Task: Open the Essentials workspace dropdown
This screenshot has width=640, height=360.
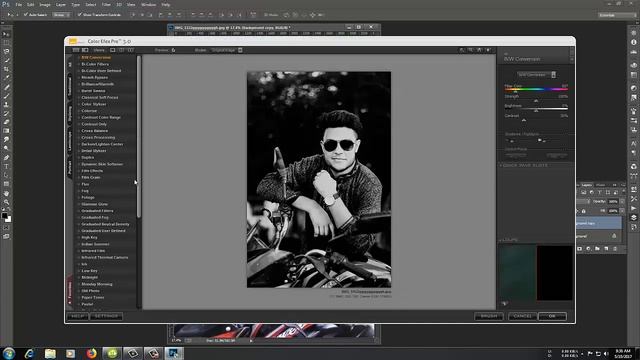Action: coord(617,15)
